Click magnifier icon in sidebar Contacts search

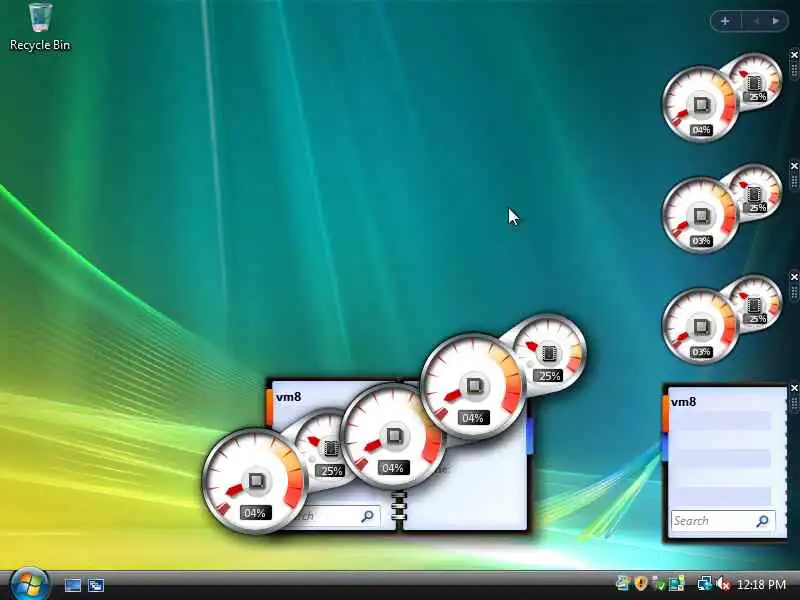[x=763, y=521]
